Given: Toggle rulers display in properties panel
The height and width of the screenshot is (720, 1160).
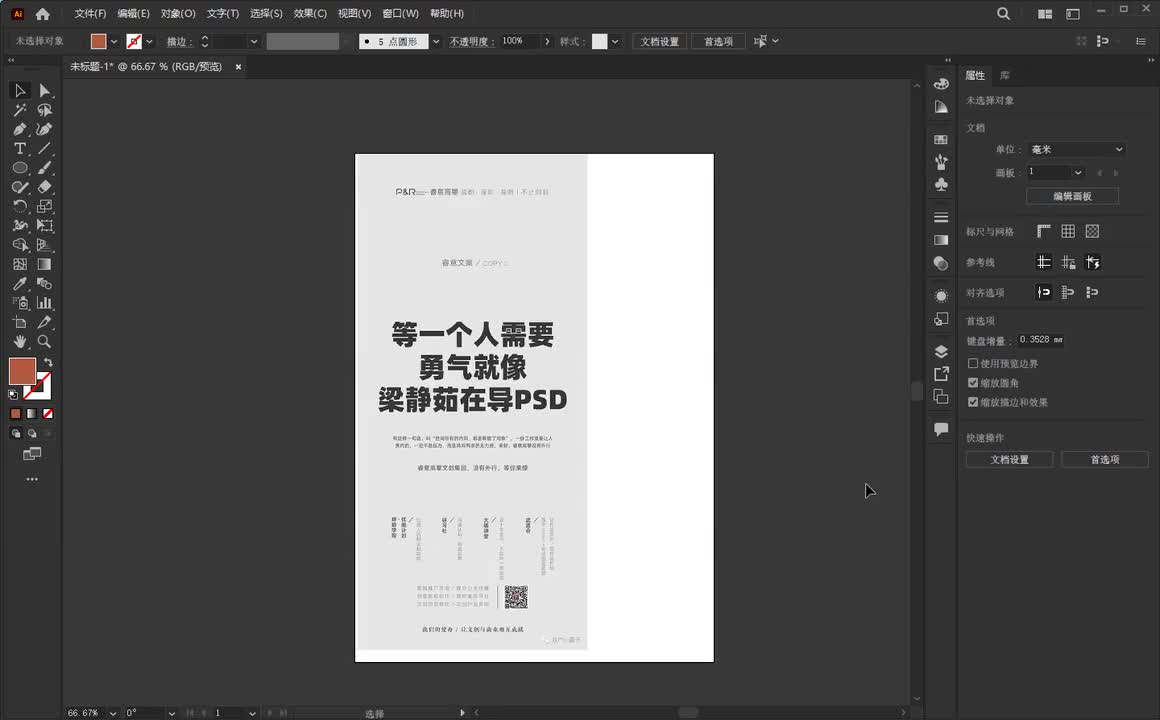Looking at the screenshot, I should click(1044, 232).
